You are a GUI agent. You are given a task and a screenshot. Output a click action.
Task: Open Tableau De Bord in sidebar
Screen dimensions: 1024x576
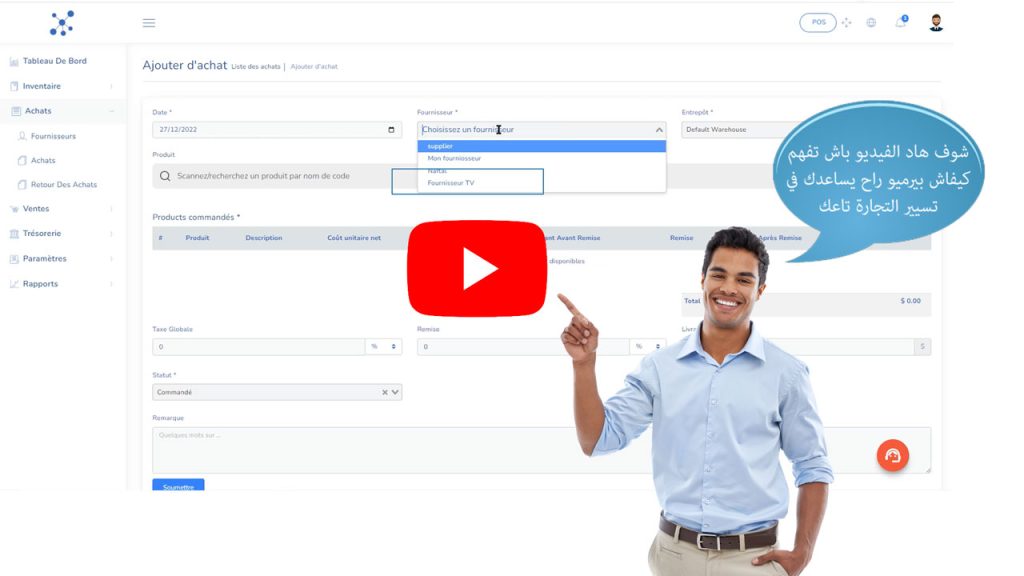point(54,61)
